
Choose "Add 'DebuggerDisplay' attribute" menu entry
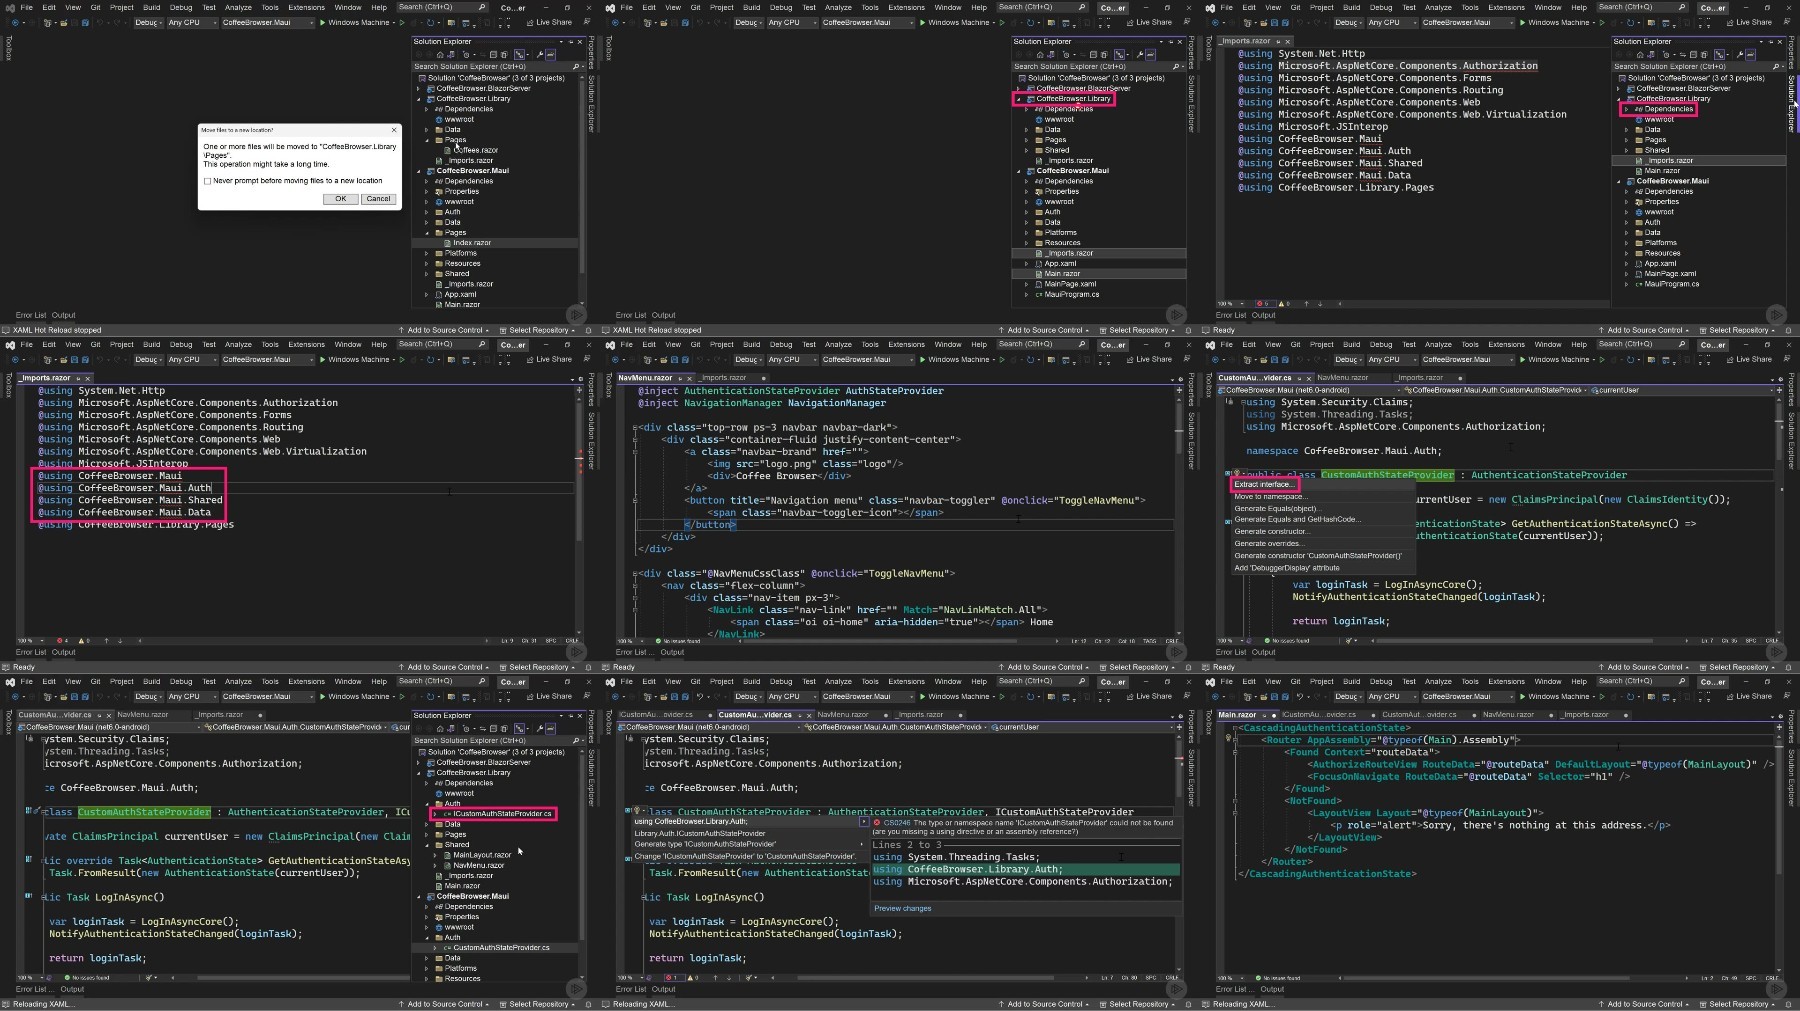point(1286,568)
